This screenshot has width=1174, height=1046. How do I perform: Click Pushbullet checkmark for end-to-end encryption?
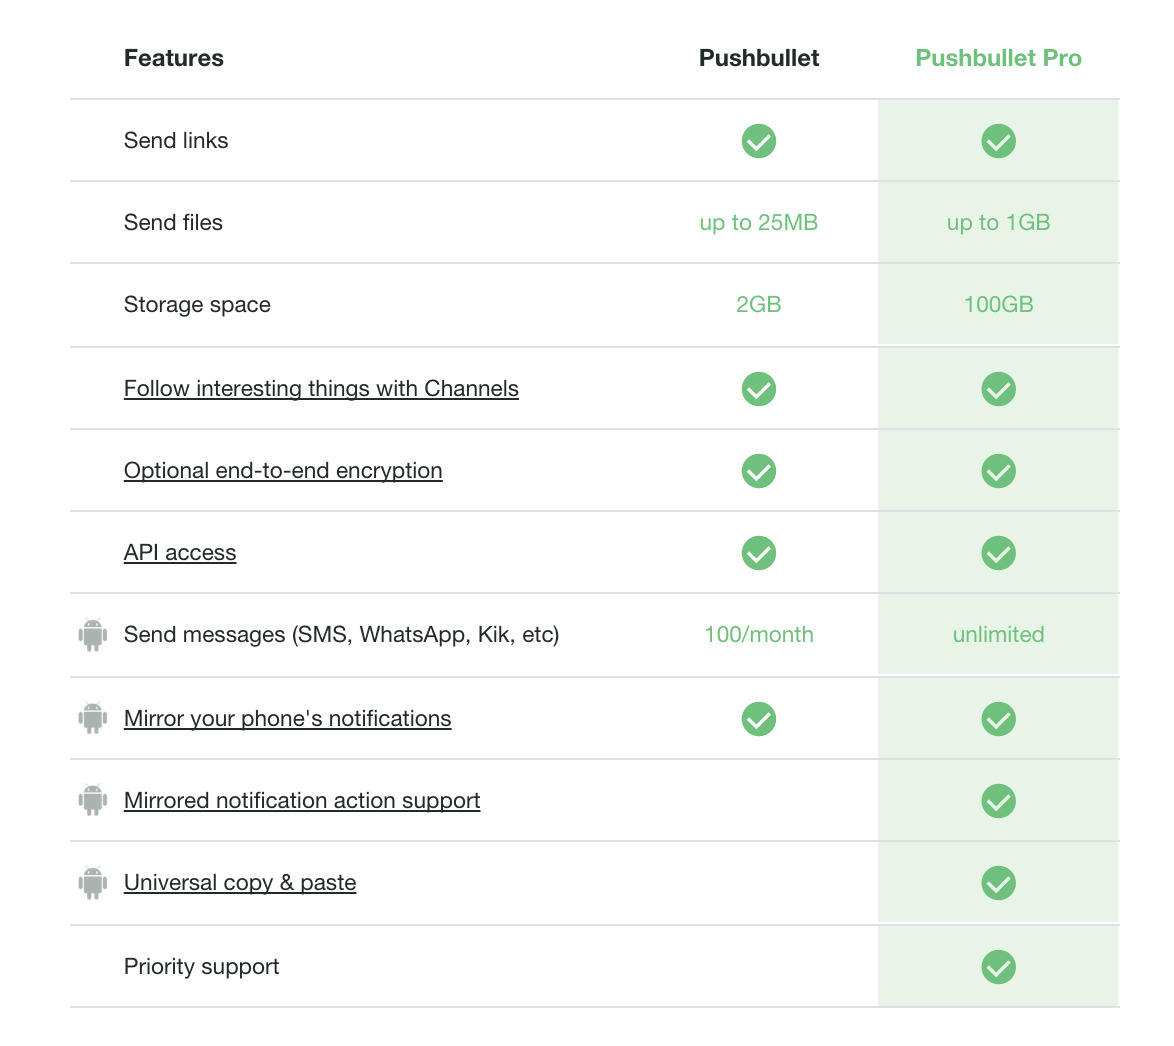(x=759, y=471)
